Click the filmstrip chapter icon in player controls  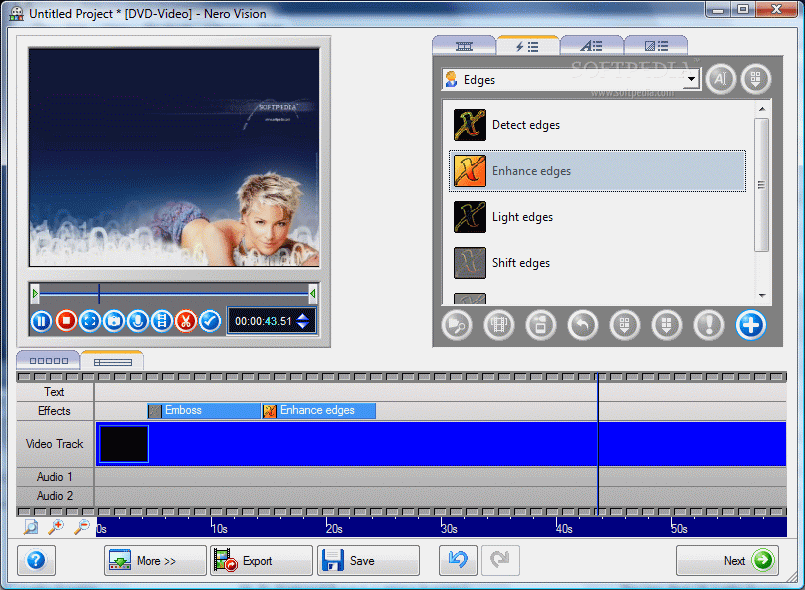coord(162,321)
